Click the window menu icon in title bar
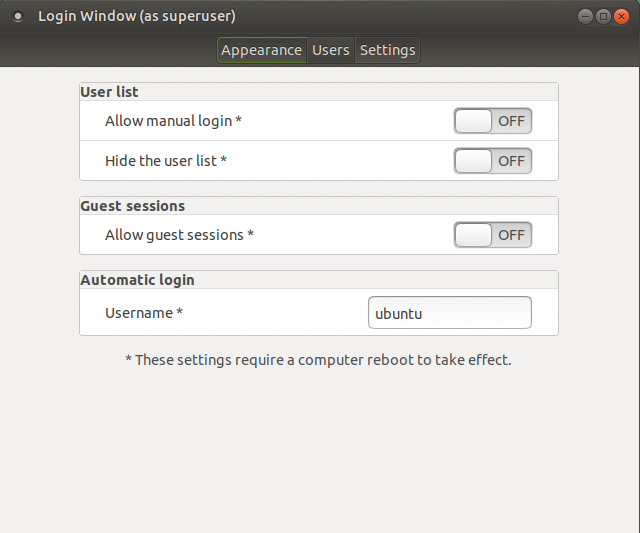The height and width of the screenshot is (533, 640). (18, 16)
